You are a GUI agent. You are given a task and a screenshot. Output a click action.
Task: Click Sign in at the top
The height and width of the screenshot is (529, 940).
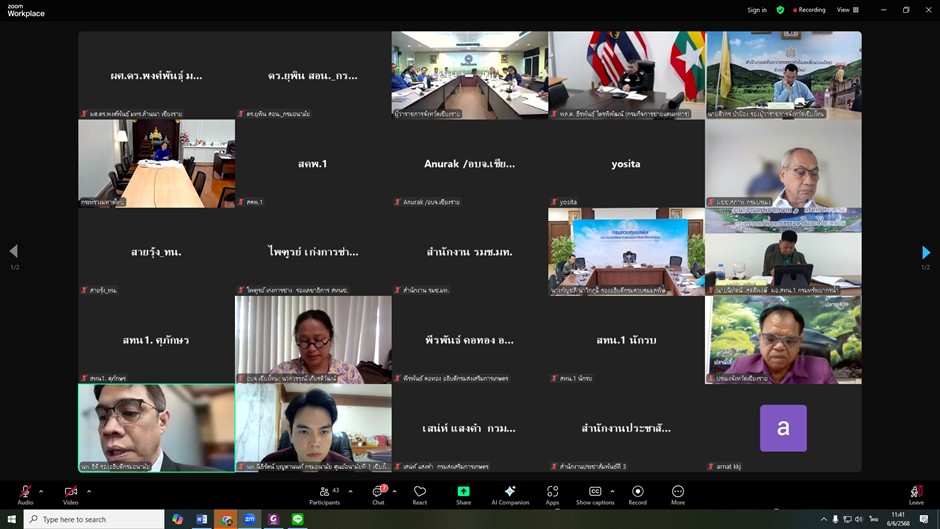[x=757, y=10]
